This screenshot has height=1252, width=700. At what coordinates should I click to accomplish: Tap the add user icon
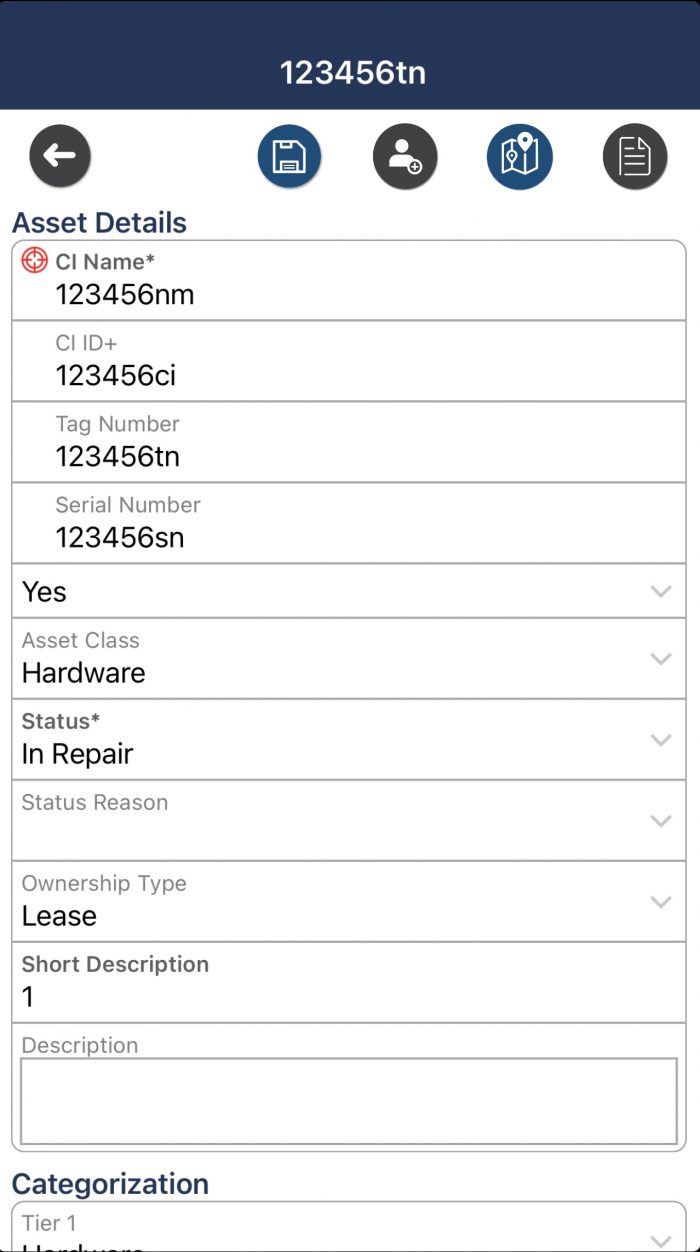(405, 157)
